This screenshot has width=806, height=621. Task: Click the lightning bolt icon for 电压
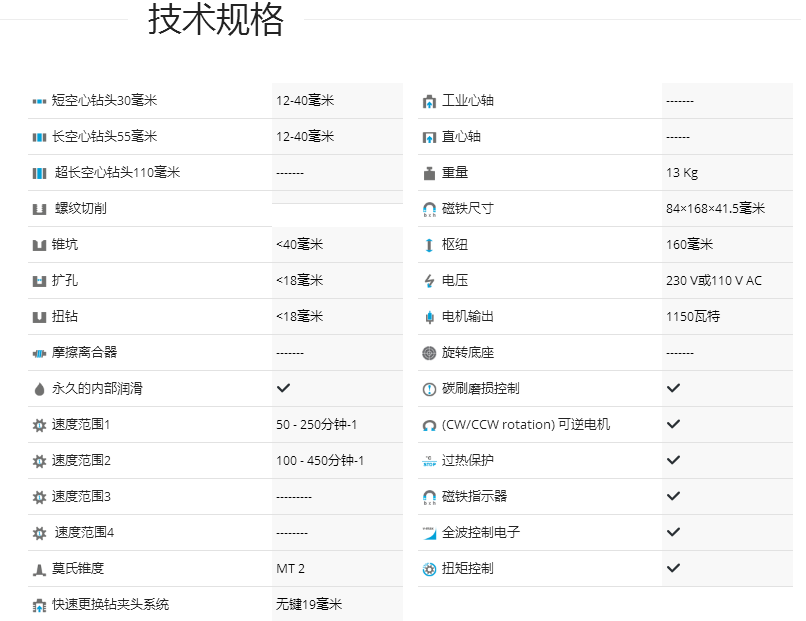(x=429, y=281)
